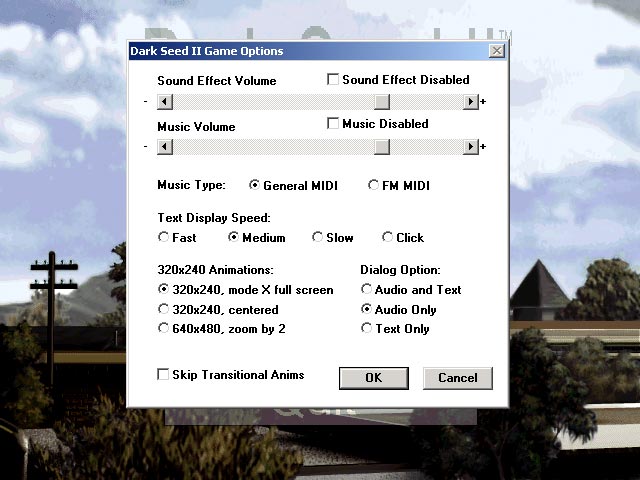Click the Sound Effect Volume slider thumb
This screenshot has height=480, width=640.
point(382,102)
